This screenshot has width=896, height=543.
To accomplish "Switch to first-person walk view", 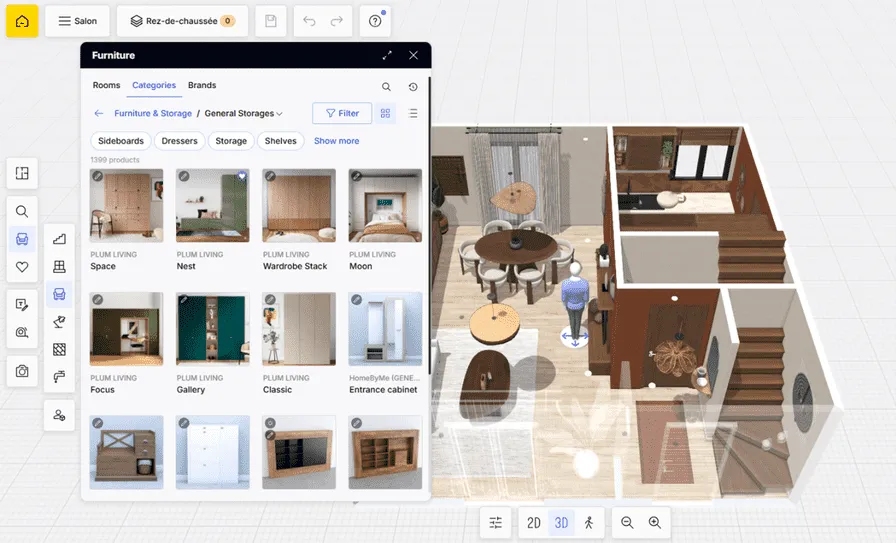I will [x=589, y=522].
